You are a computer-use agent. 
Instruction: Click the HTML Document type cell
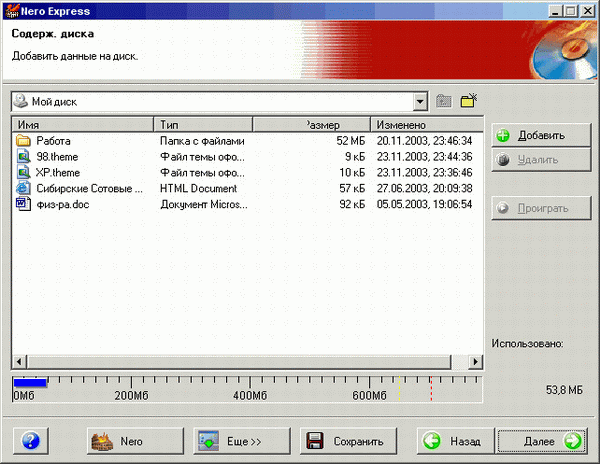coord(198,189)
